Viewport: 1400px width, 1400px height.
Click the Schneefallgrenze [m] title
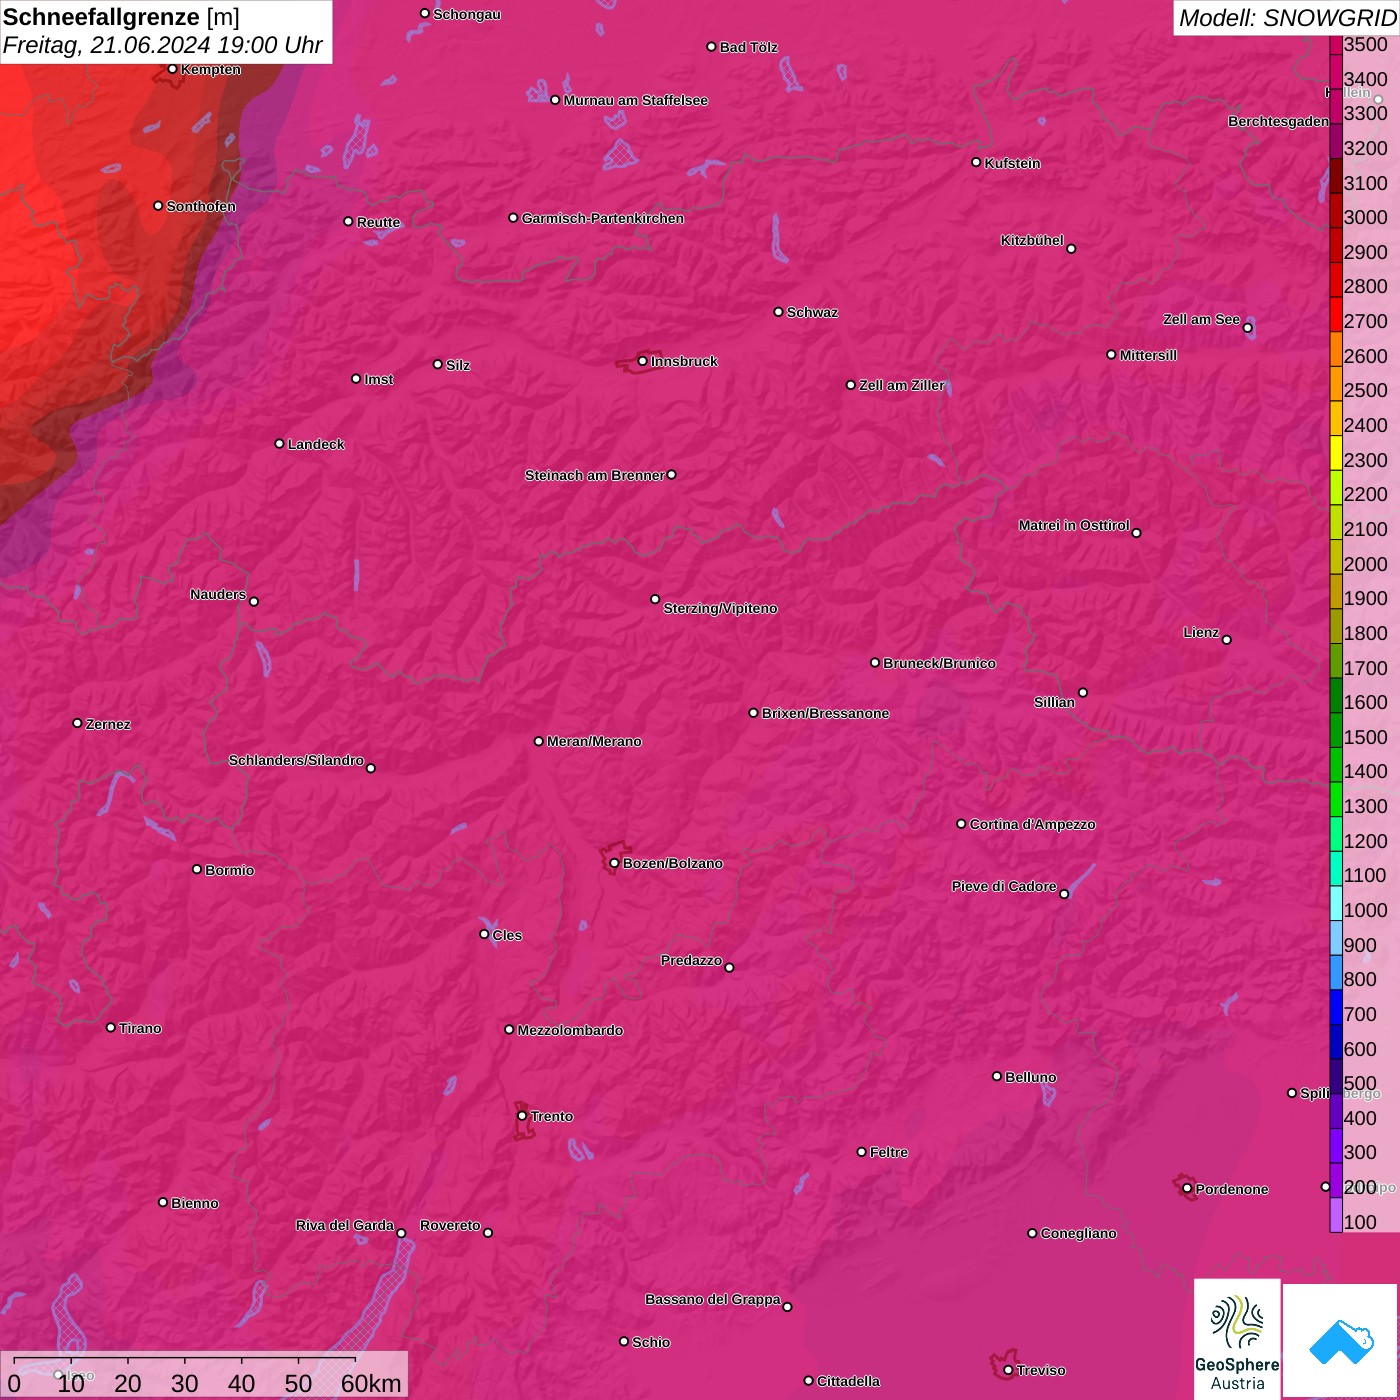pos(121,17)
